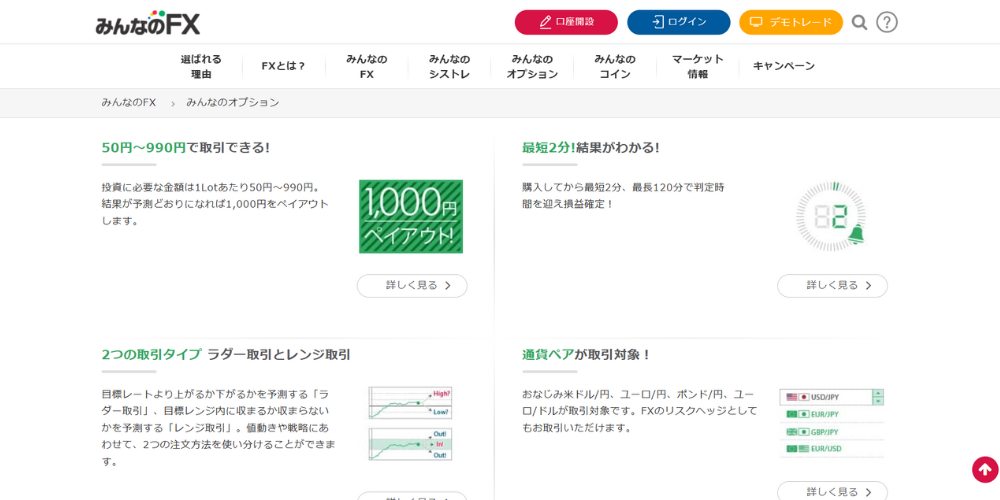This screenshot has height=500, width=1000.
Task: Click the EUR/JPY currency pair row
Action: tap(832, 415)
